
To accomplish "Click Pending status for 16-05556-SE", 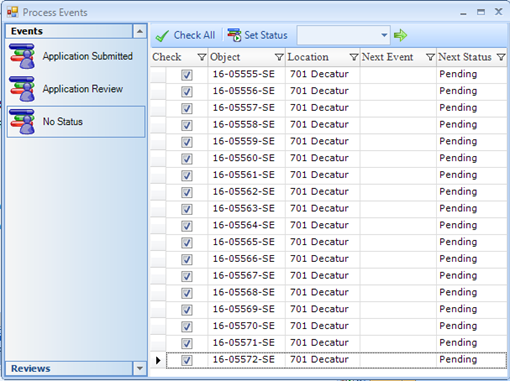I will [458, 91].
